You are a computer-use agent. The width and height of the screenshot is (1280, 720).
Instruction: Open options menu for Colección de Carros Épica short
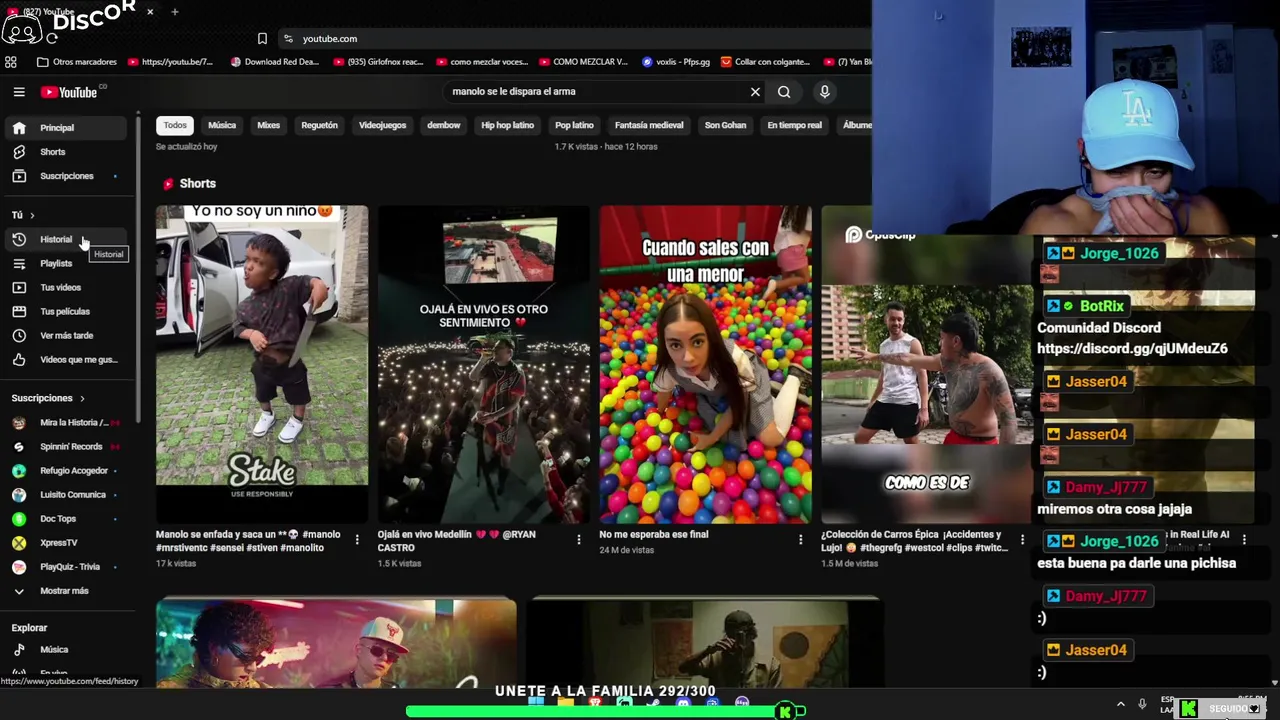click(x=1022, y=540)
